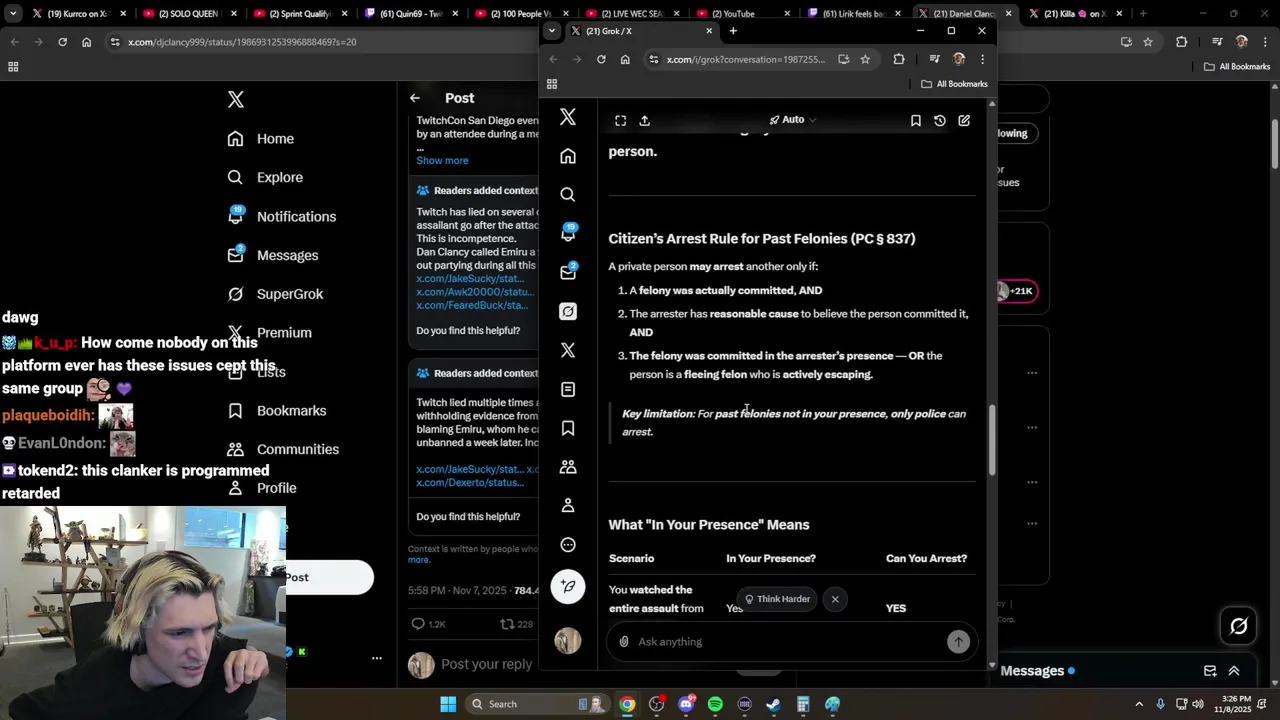Open Communities in X left navigation

tap(283, 450)
